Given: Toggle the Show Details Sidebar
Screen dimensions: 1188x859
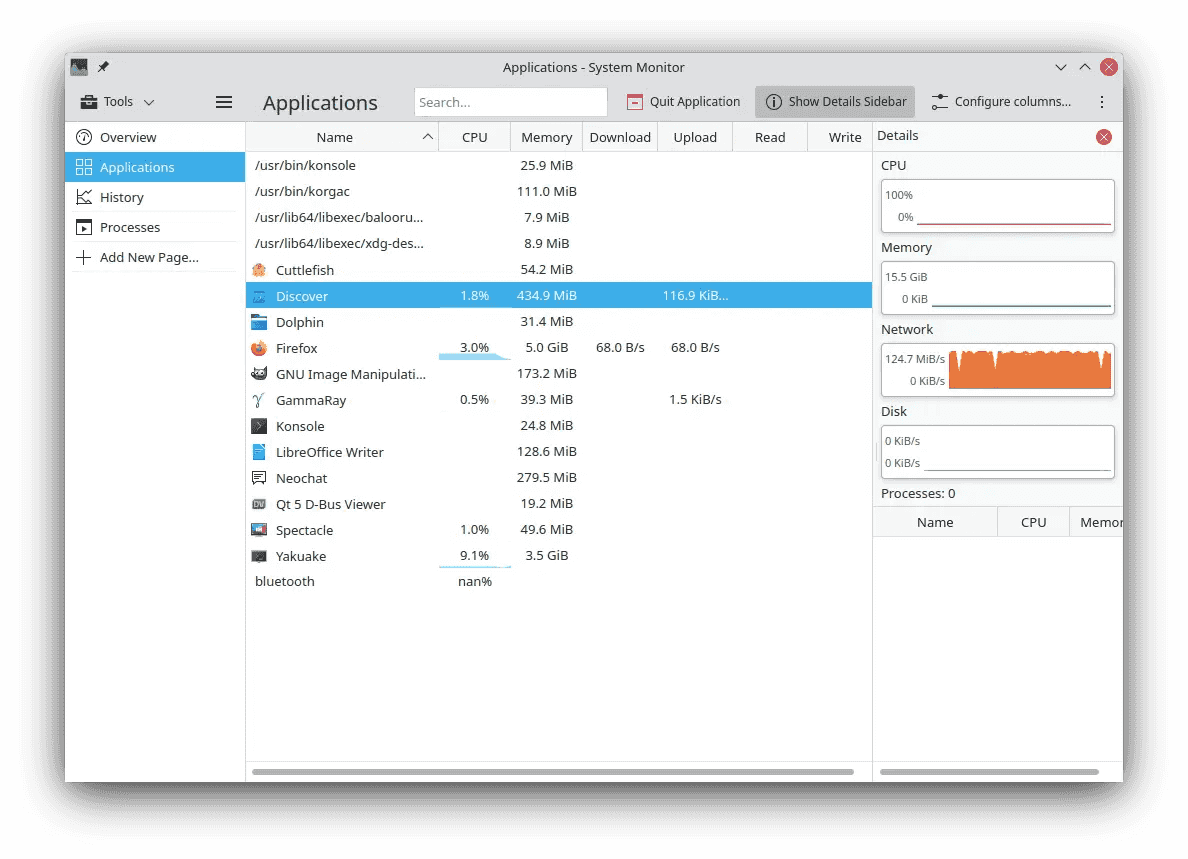Looking at the screenshot, I should (834, 101).
